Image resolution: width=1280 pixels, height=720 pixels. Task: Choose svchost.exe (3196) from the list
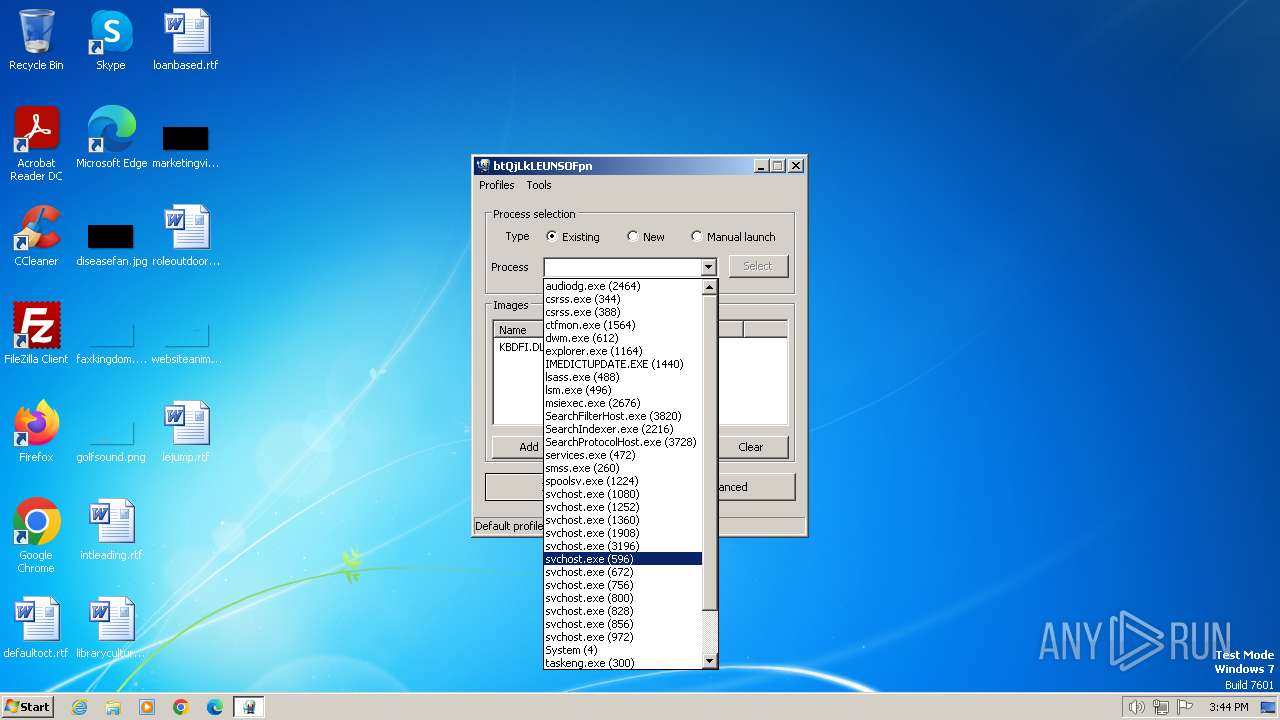coord(623,546)
